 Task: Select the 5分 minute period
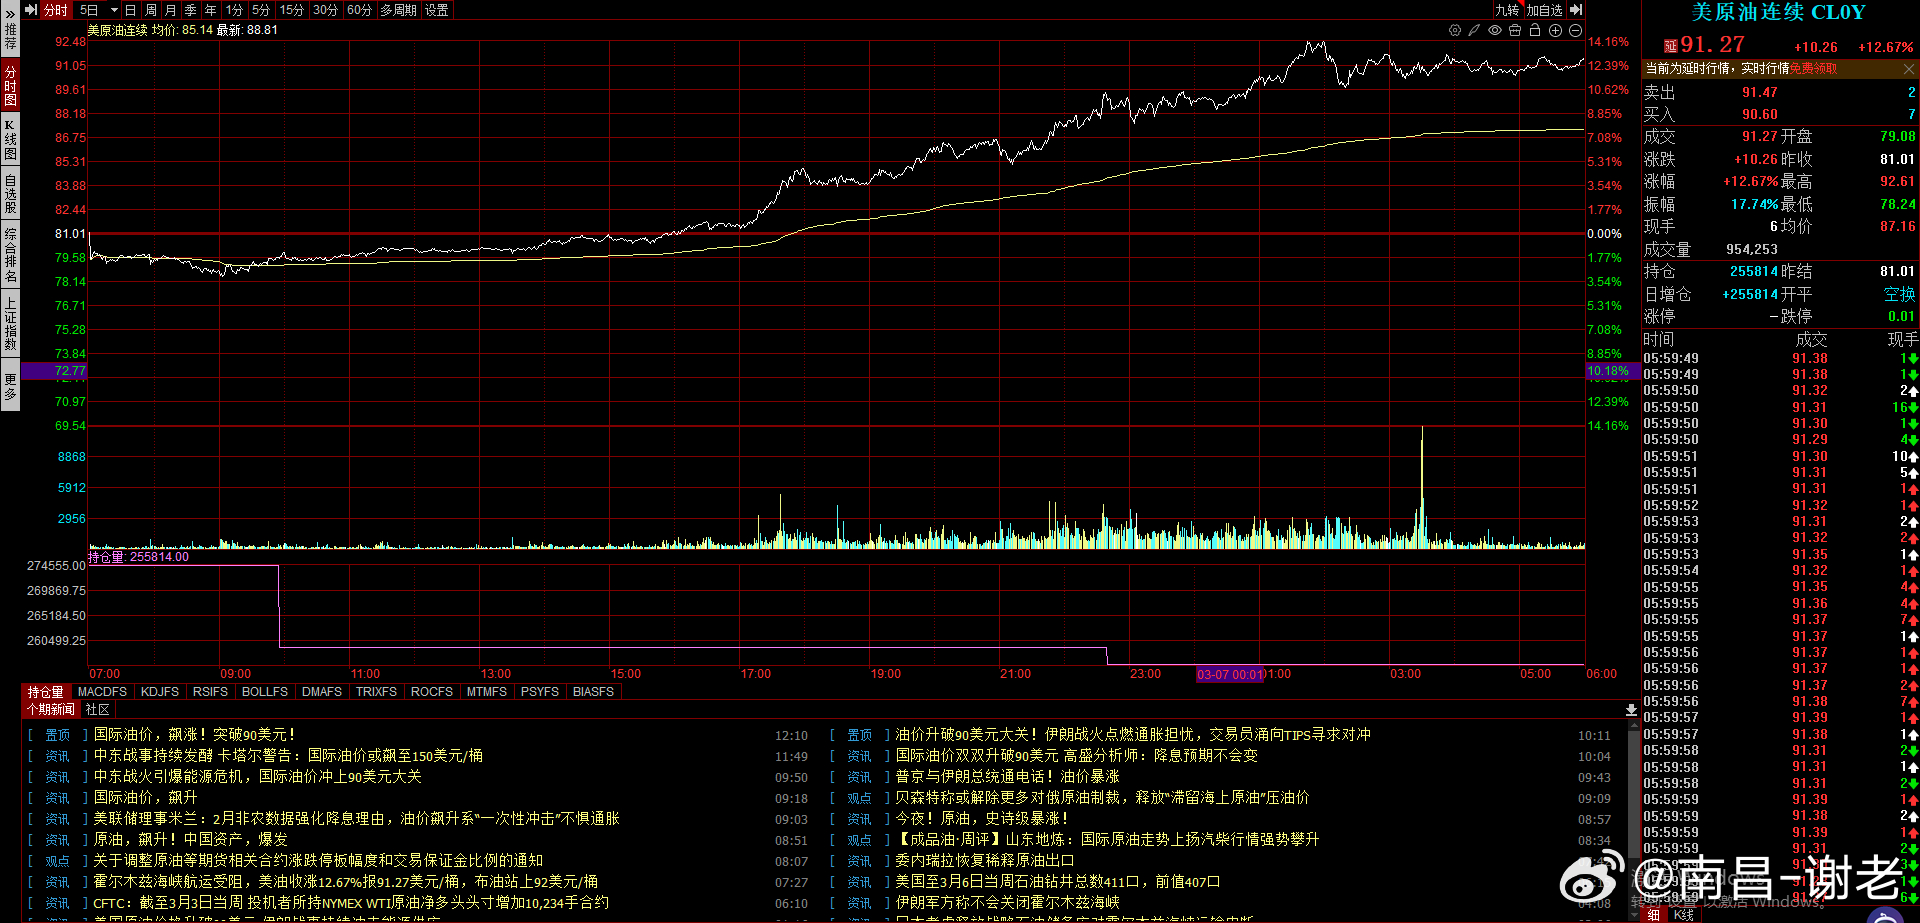[261, 10]
